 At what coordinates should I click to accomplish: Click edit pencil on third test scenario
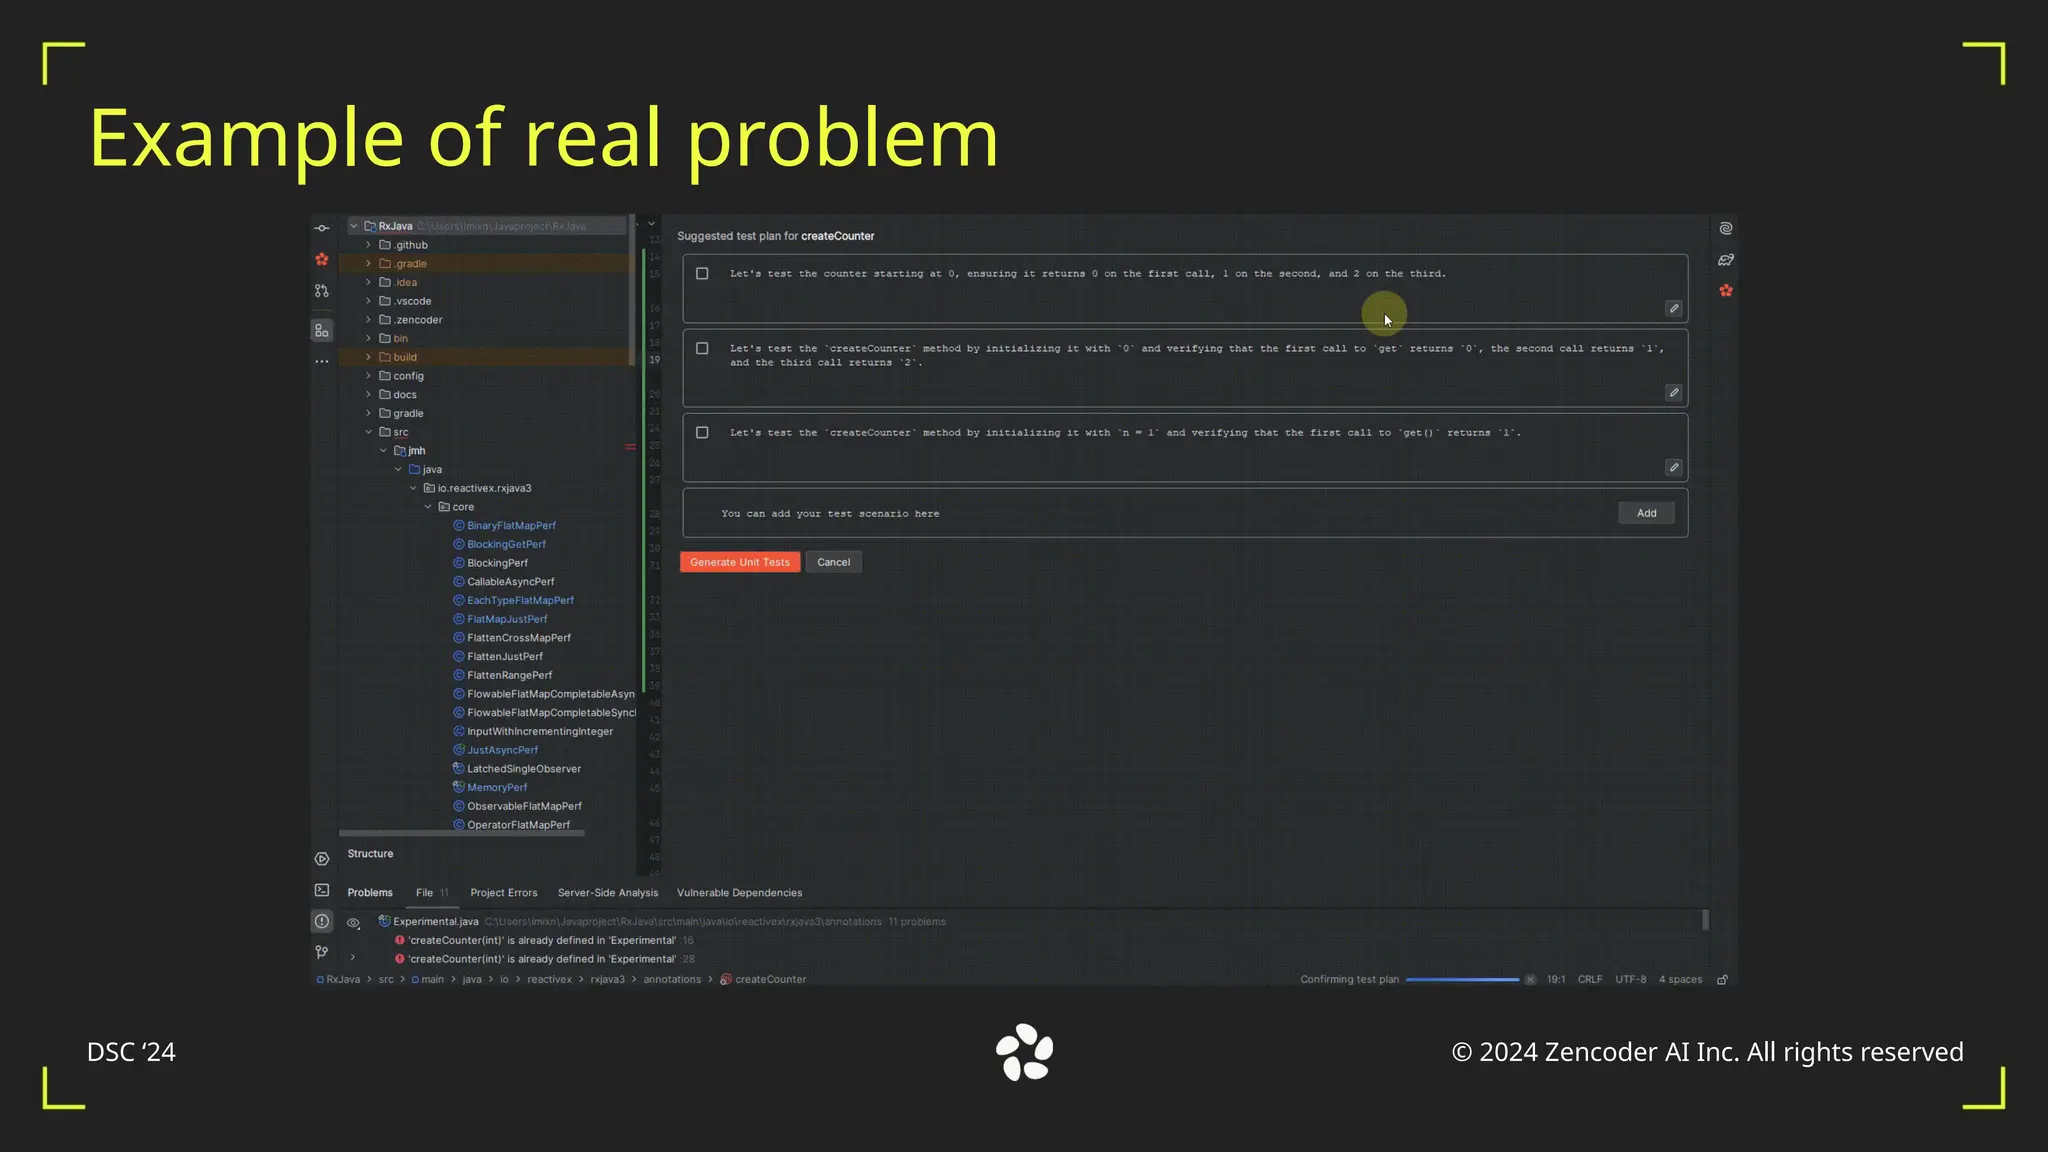pos(1674,468)
